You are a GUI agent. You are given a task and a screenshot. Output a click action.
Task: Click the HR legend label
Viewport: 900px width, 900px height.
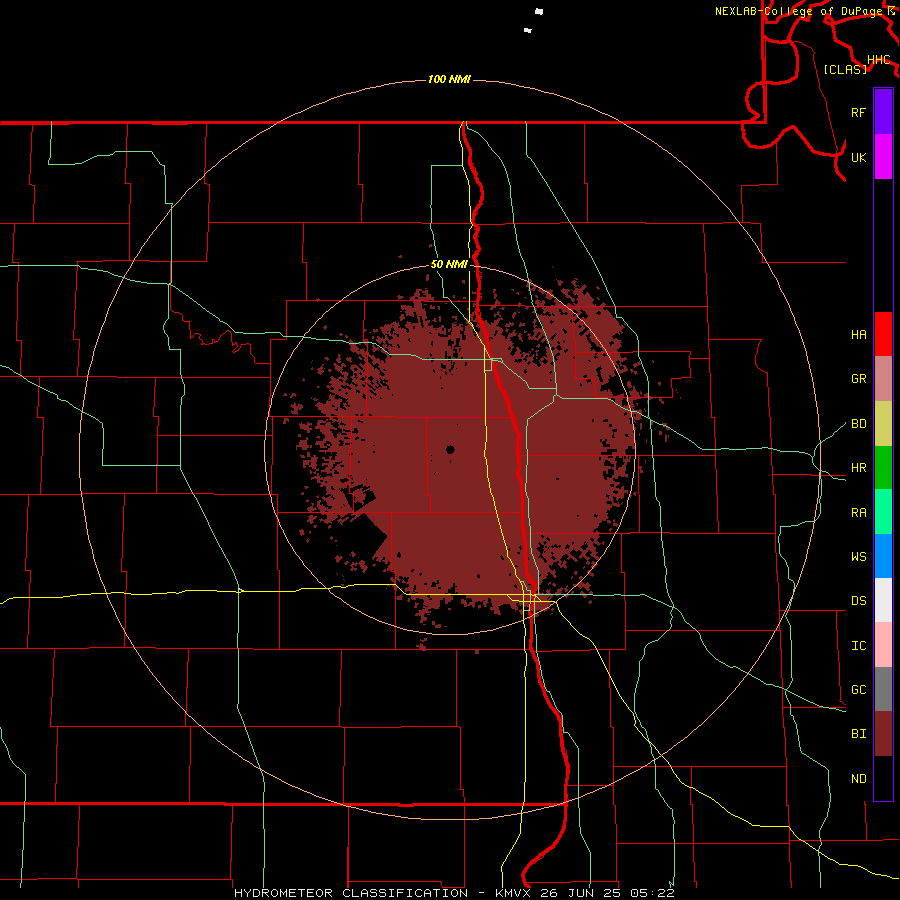click(858, 468)
